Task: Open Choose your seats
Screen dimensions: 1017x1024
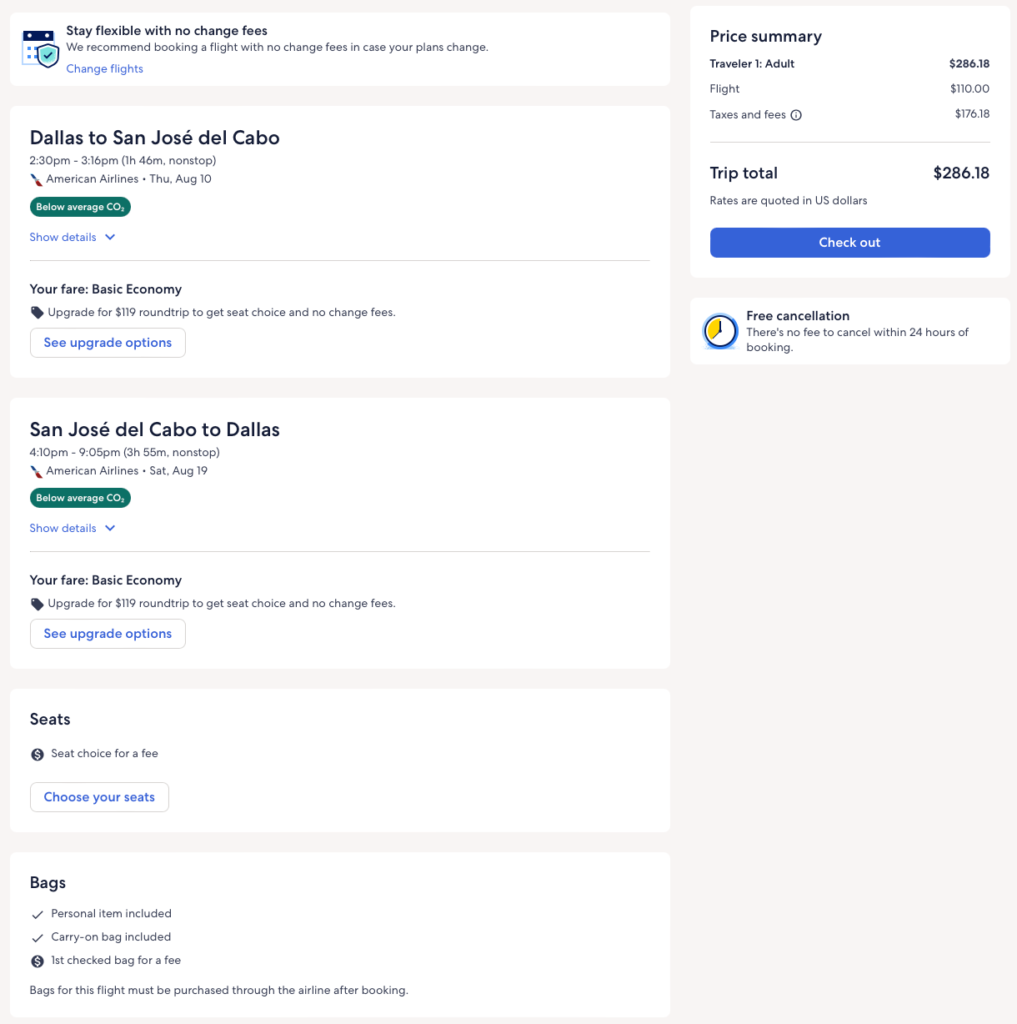Action: [x=99, y=798]
